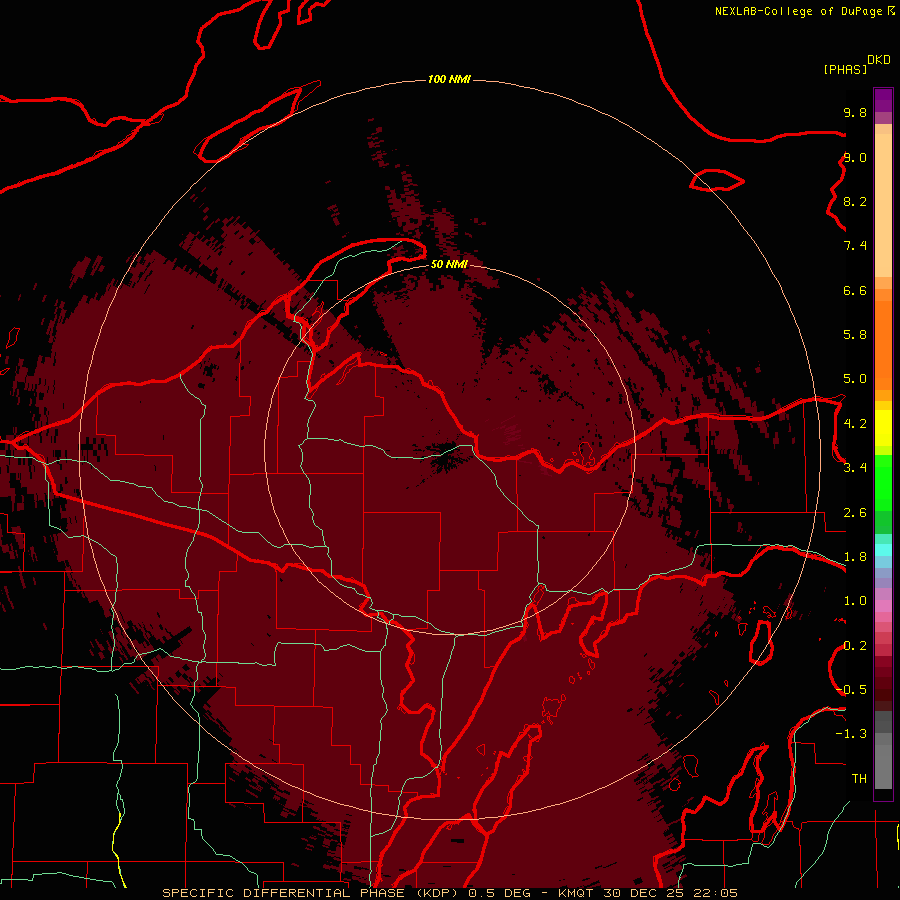900x900 pixels.
Task: Pick the orange segment of the color bar
Action: tap(883, 344)
